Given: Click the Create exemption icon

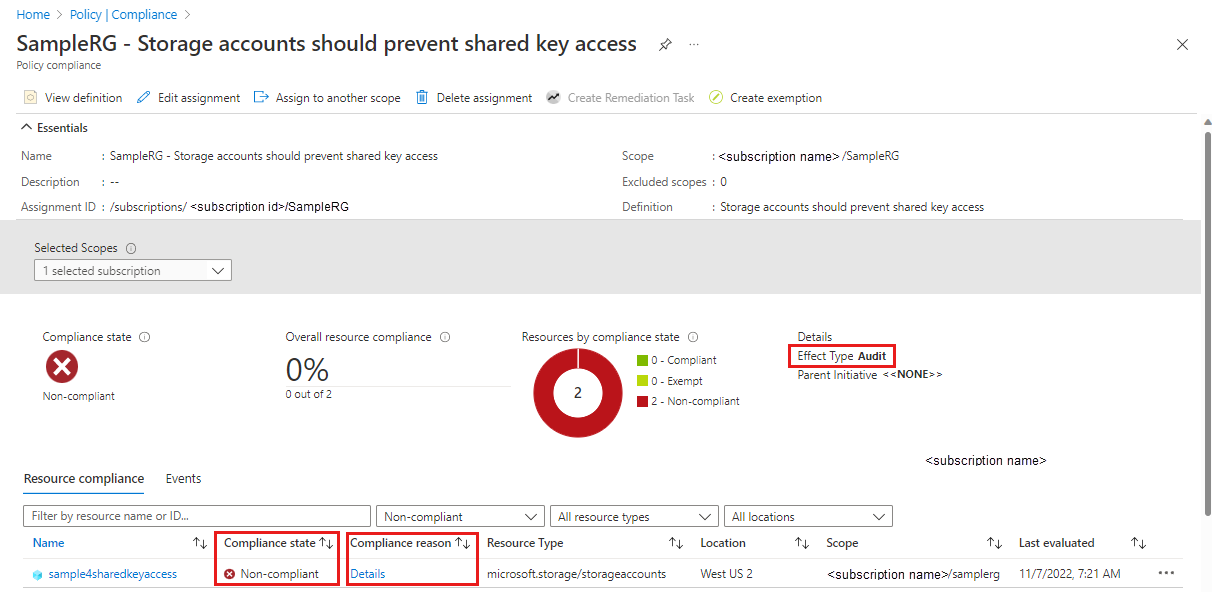Looking at the screenshot, I should click(x=716, y=98).
